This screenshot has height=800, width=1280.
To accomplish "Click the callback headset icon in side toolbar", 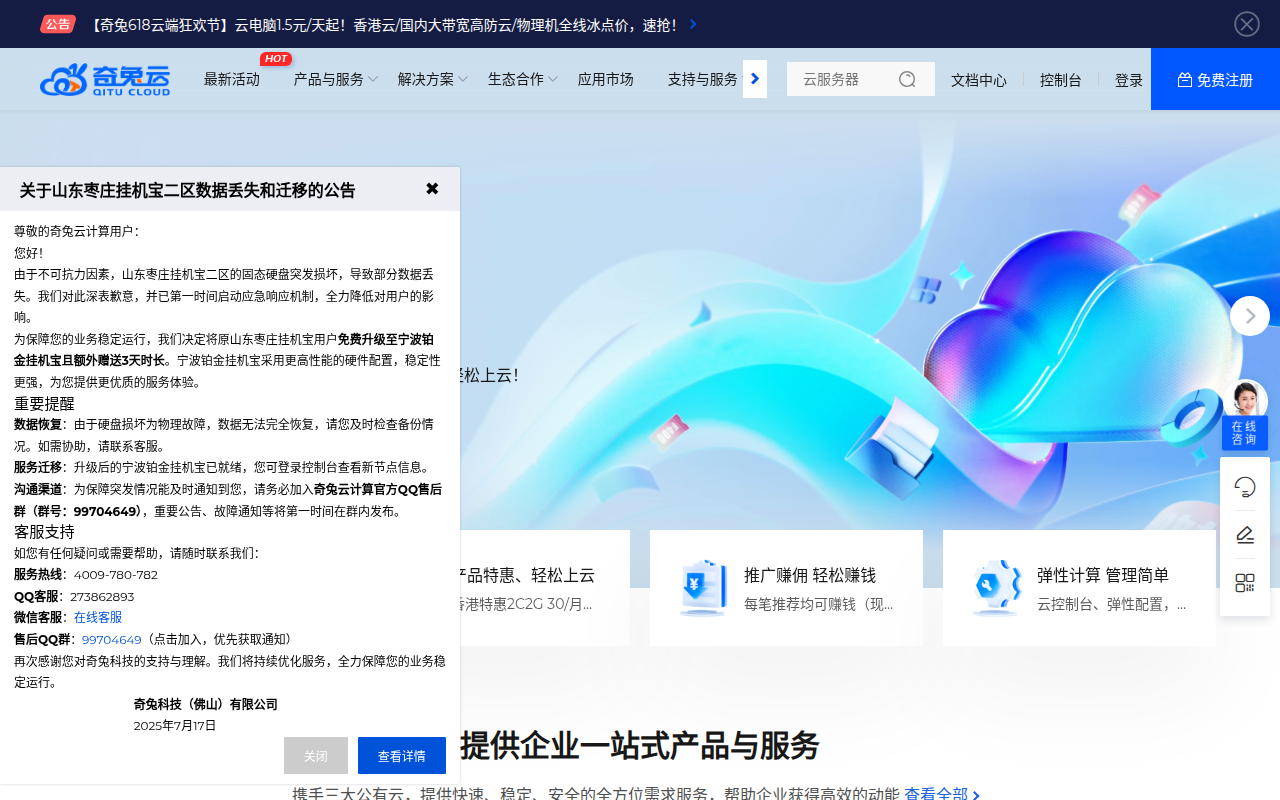I will click(x=1245, y=487).
